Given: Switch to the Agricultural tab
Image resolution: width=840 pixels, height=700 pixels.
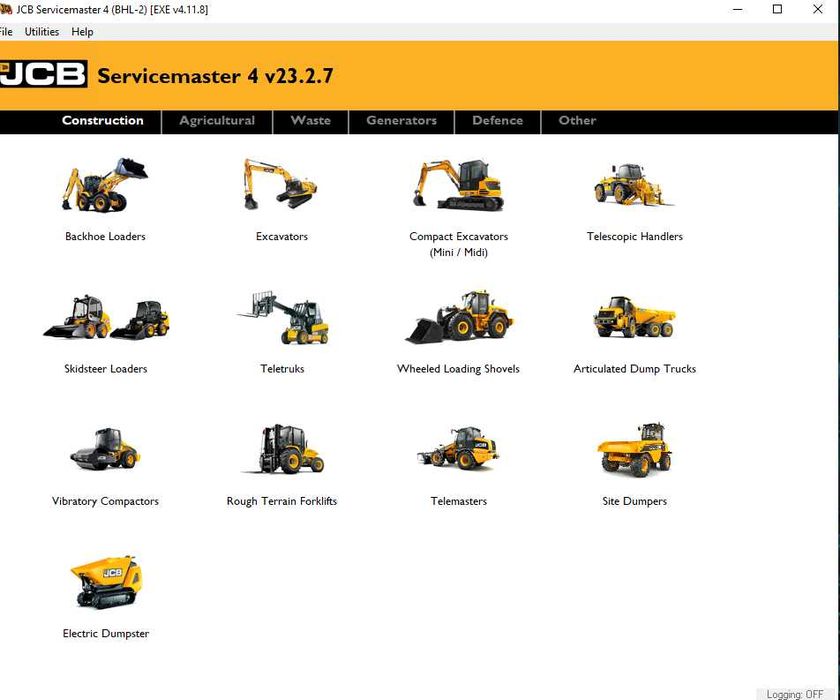Looking at the screenshot, I should point(217,121).
